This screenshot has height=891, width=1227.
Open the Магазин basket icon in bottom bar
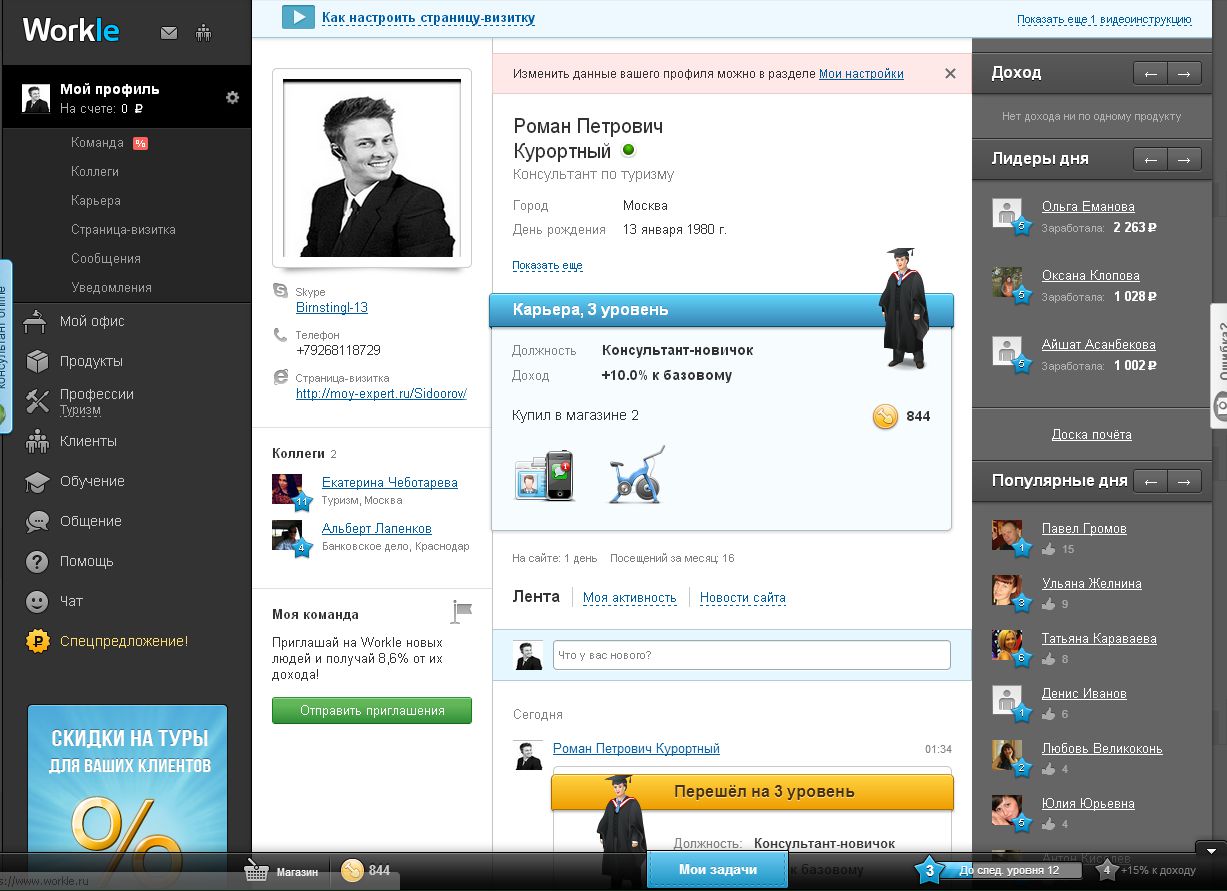(257, 871)
